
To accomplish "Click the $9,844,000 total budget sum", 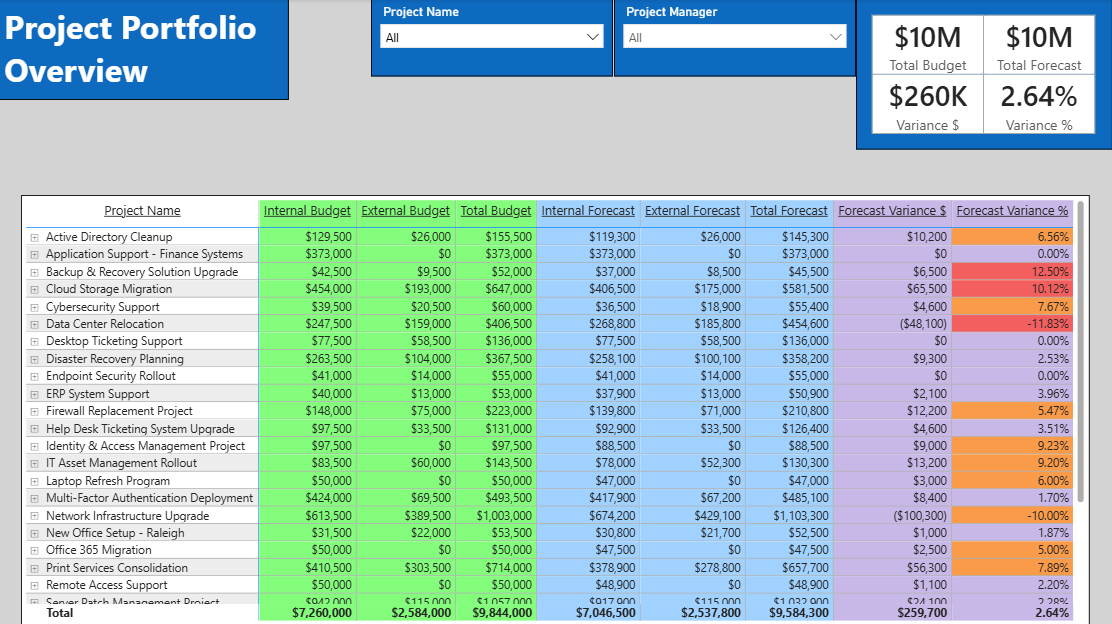I will pyautogui.click(x=502, y=613).
